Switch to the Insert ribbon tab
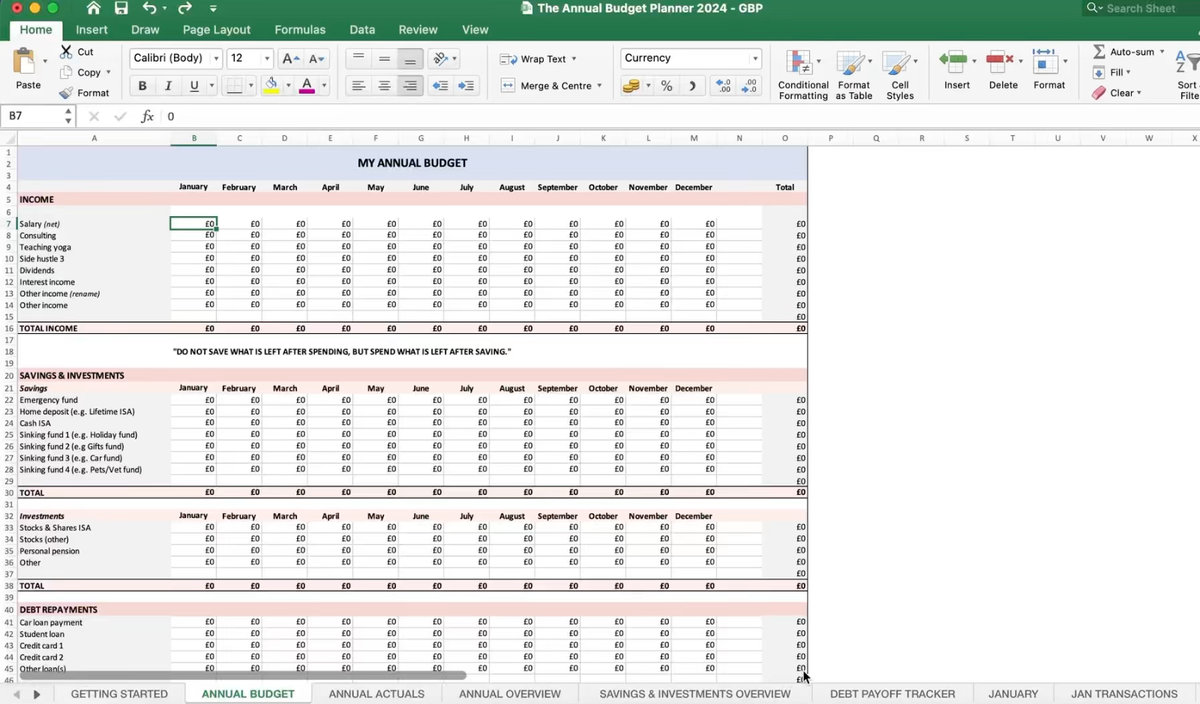The width and height of the screenshot is (1200, 704). (92, 30)
